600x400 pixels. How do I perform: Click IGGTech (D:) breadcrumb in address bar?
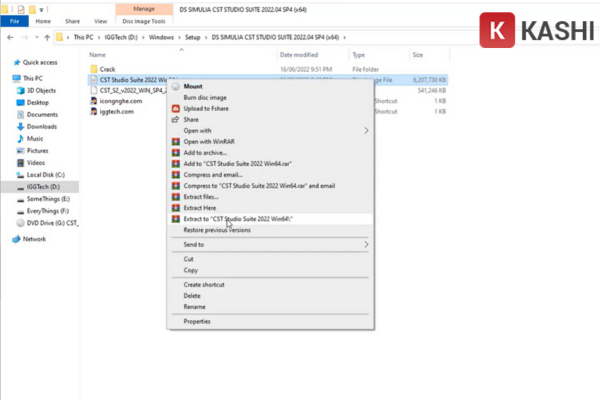(x=121, y=38)
